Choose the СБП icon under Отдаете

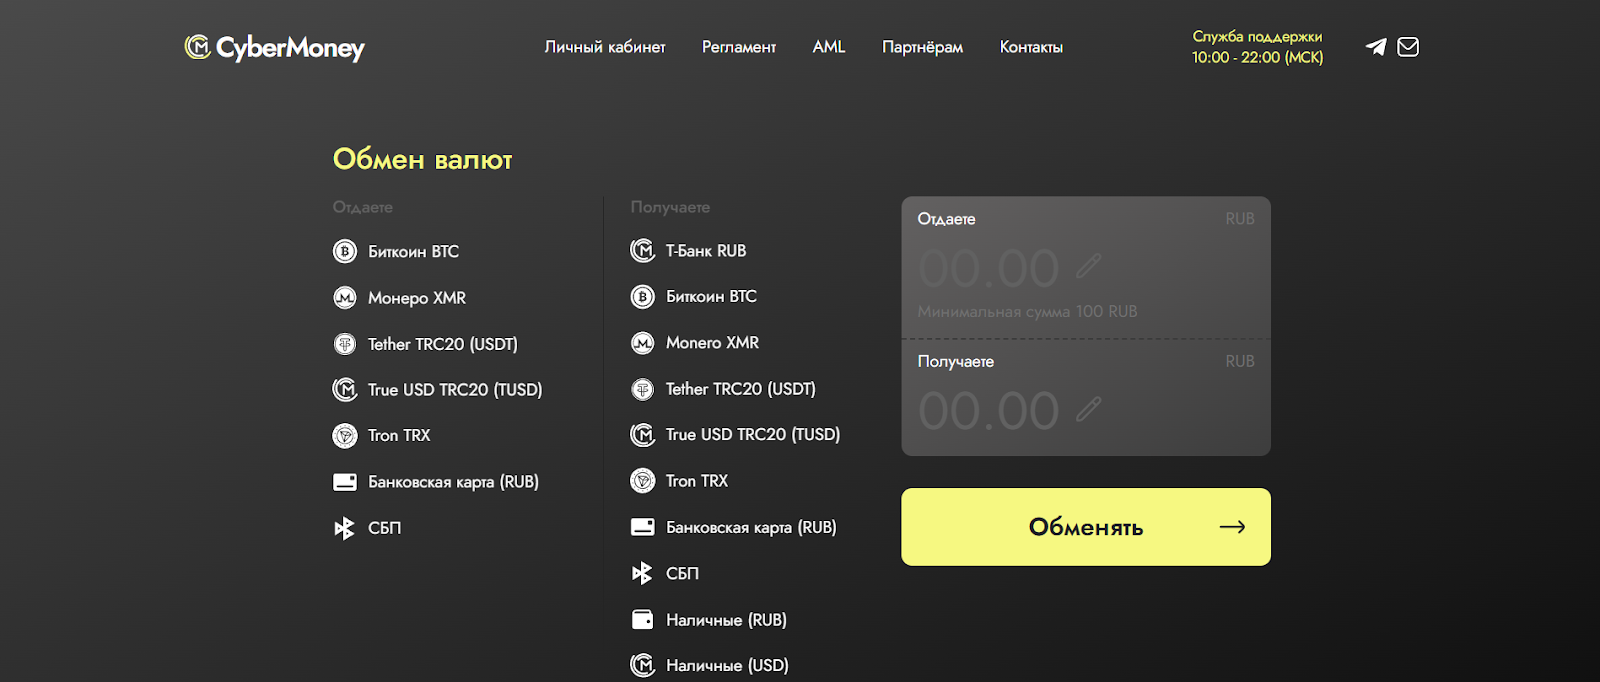point(345,528)
